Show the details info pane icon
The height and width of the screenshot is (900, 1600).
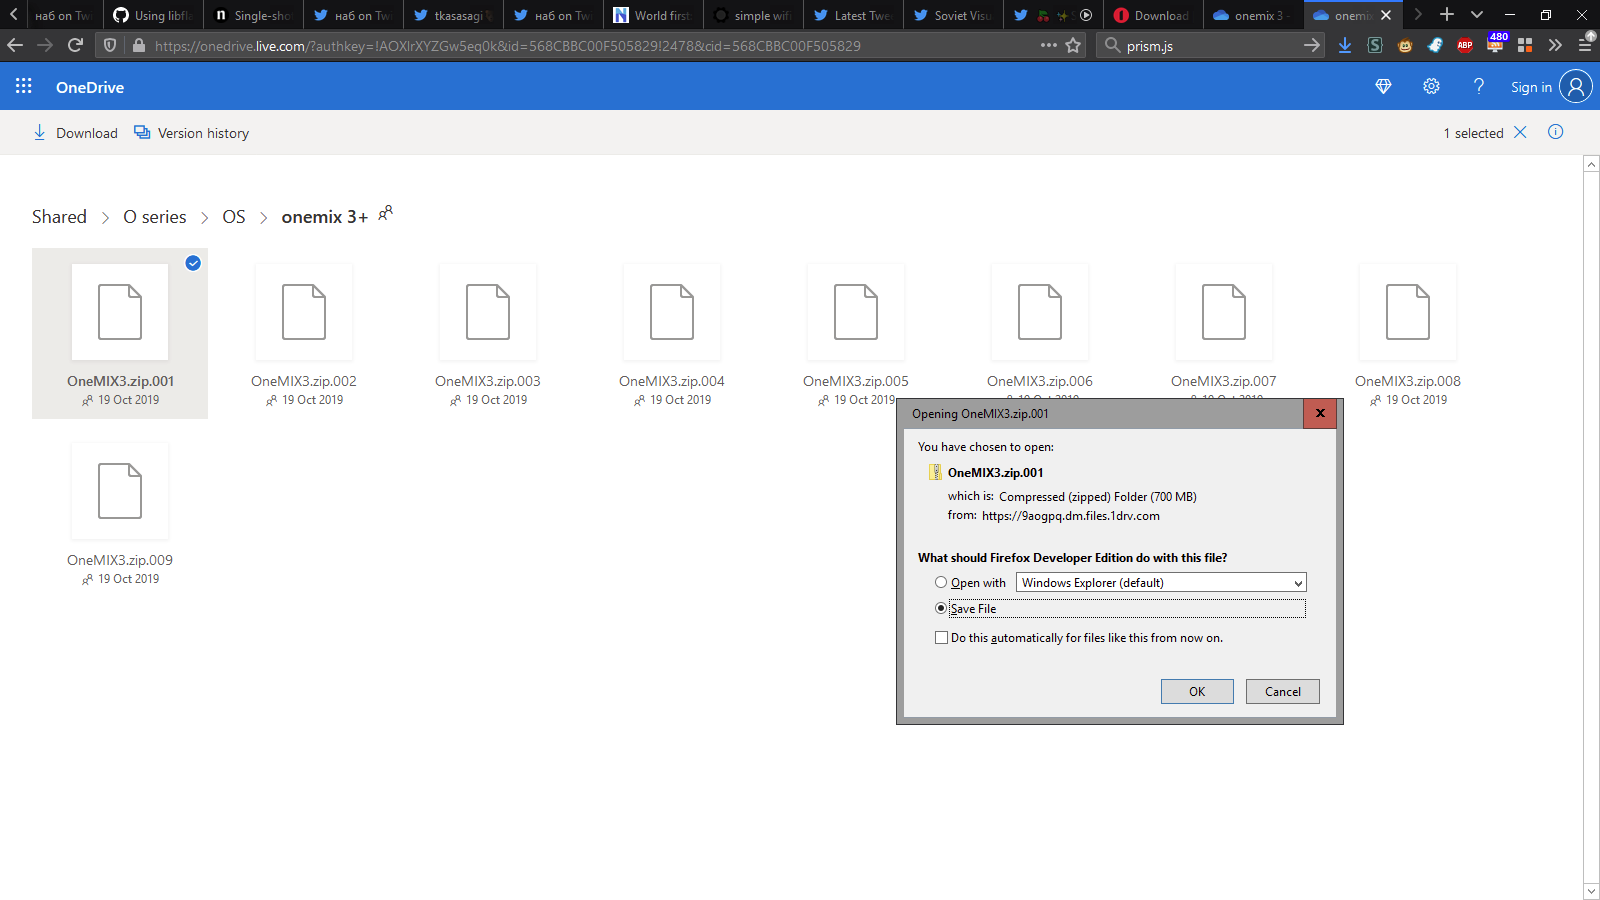click(1555, 132)
